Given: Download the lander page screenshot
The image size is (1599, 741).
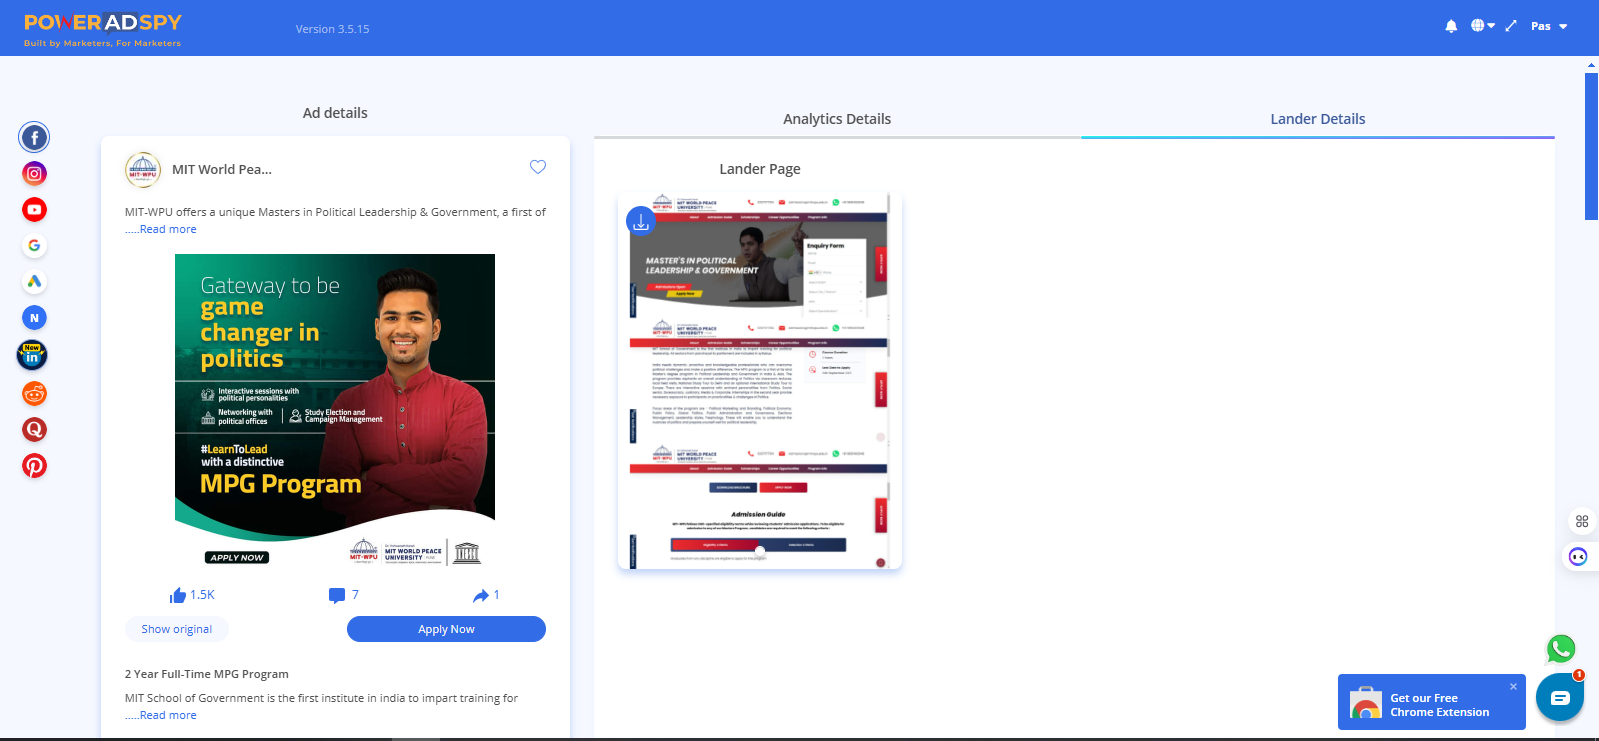Looking at the screenshot, I should [x=641, y=222].
